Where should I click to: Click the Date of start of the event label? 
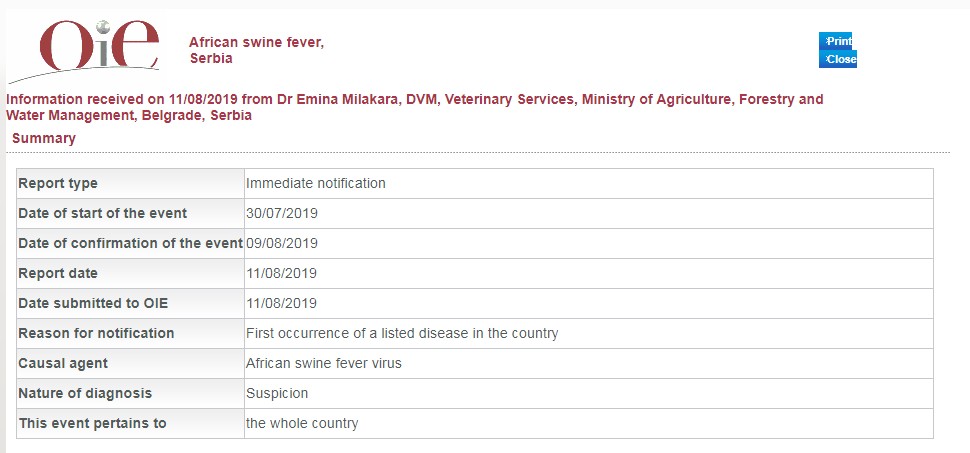coord(103,214)
